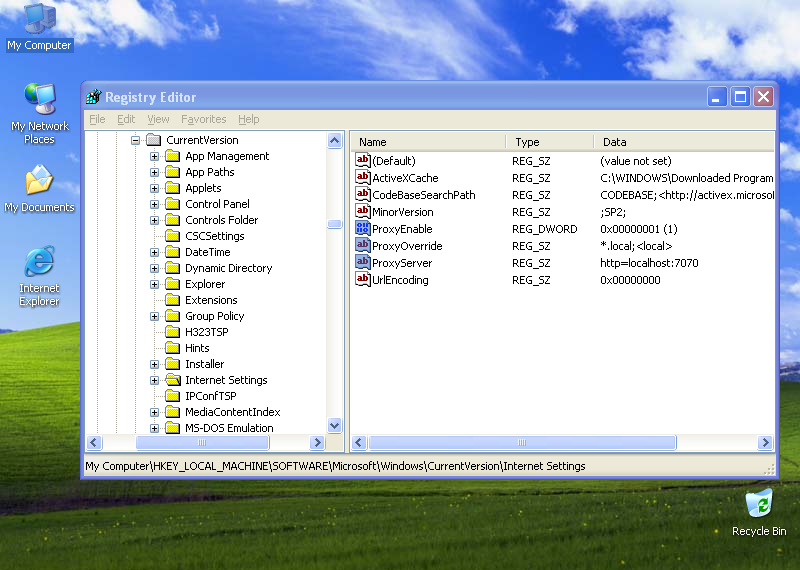Screen dimensions: 800x570
Task: Expand the App Management key
Action: click(x=154, y=156)
